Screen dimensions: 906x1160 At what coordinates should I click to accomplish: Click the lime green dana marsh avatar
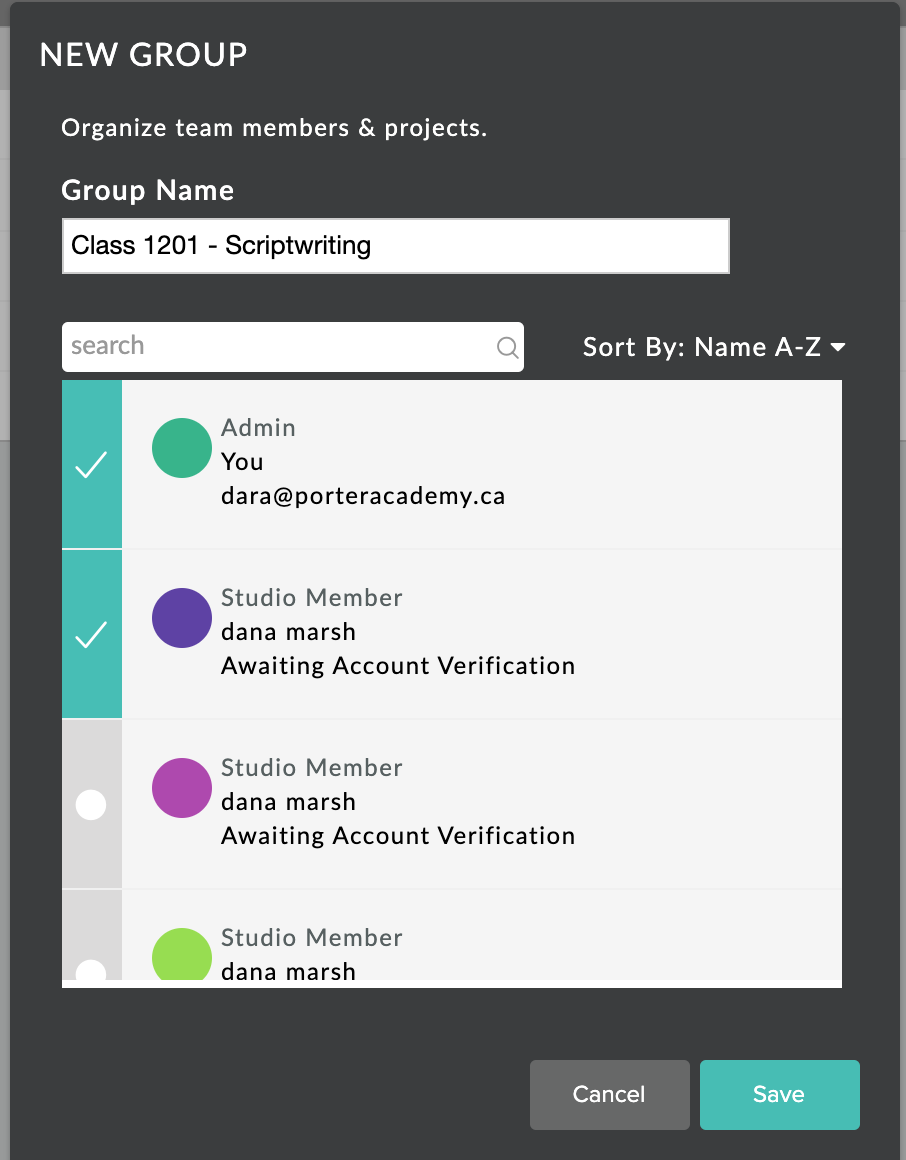pos(182,954)
